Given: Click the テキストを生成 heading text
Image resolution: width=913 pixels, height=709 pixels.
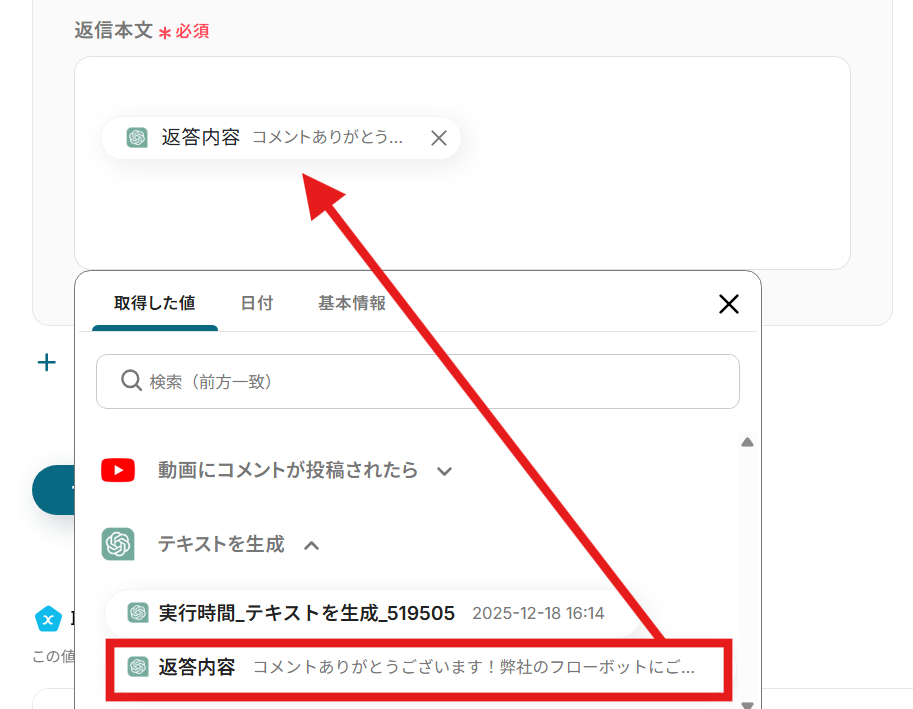Looking at the screenshot, I should (221, 544).
